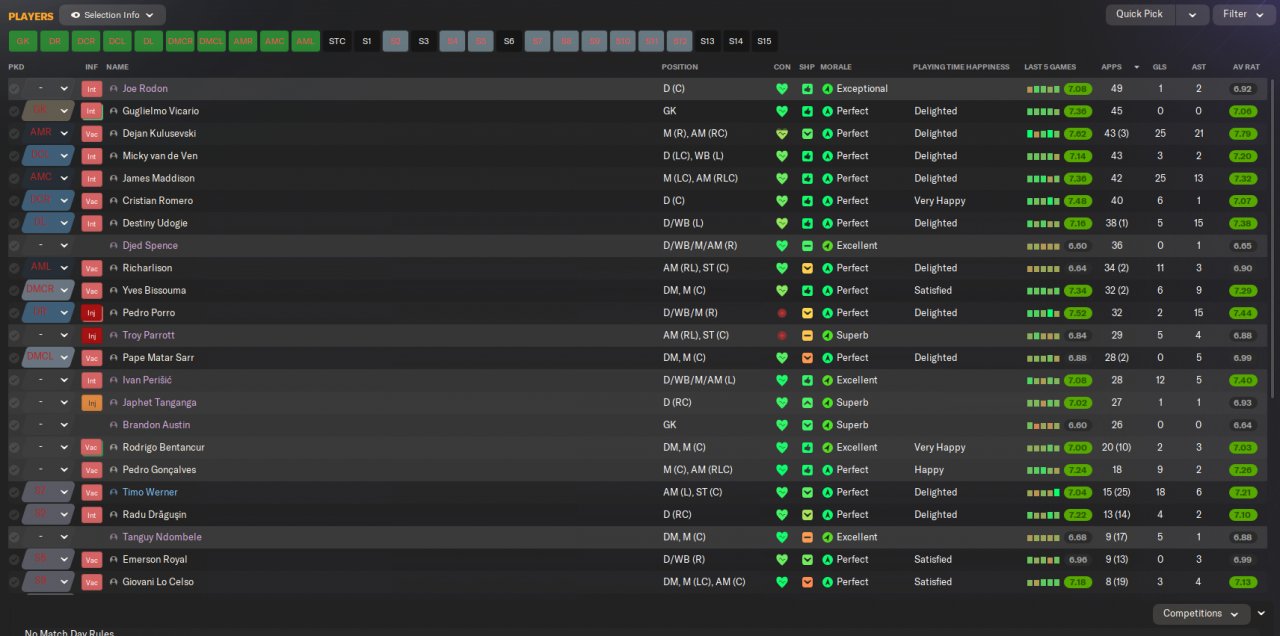Click Tanguy Ndombele's orange sharpness icon
1280x636 pixels.
[x=807, y=537]
